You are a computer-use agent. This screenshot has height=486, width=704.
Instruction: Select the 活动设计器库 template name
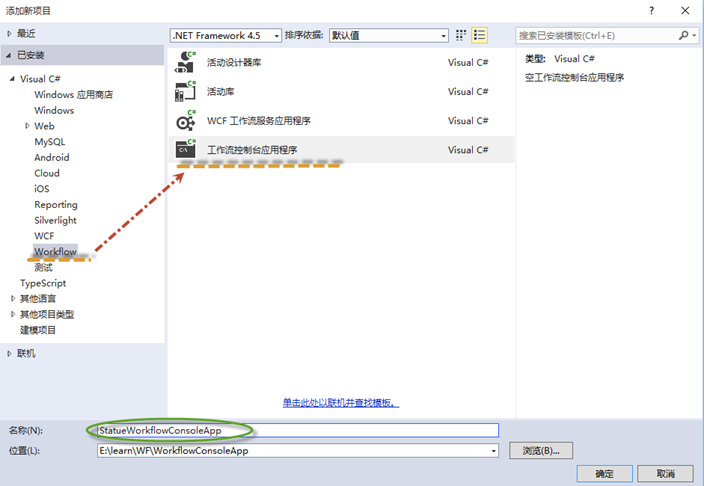pos(234,62)
